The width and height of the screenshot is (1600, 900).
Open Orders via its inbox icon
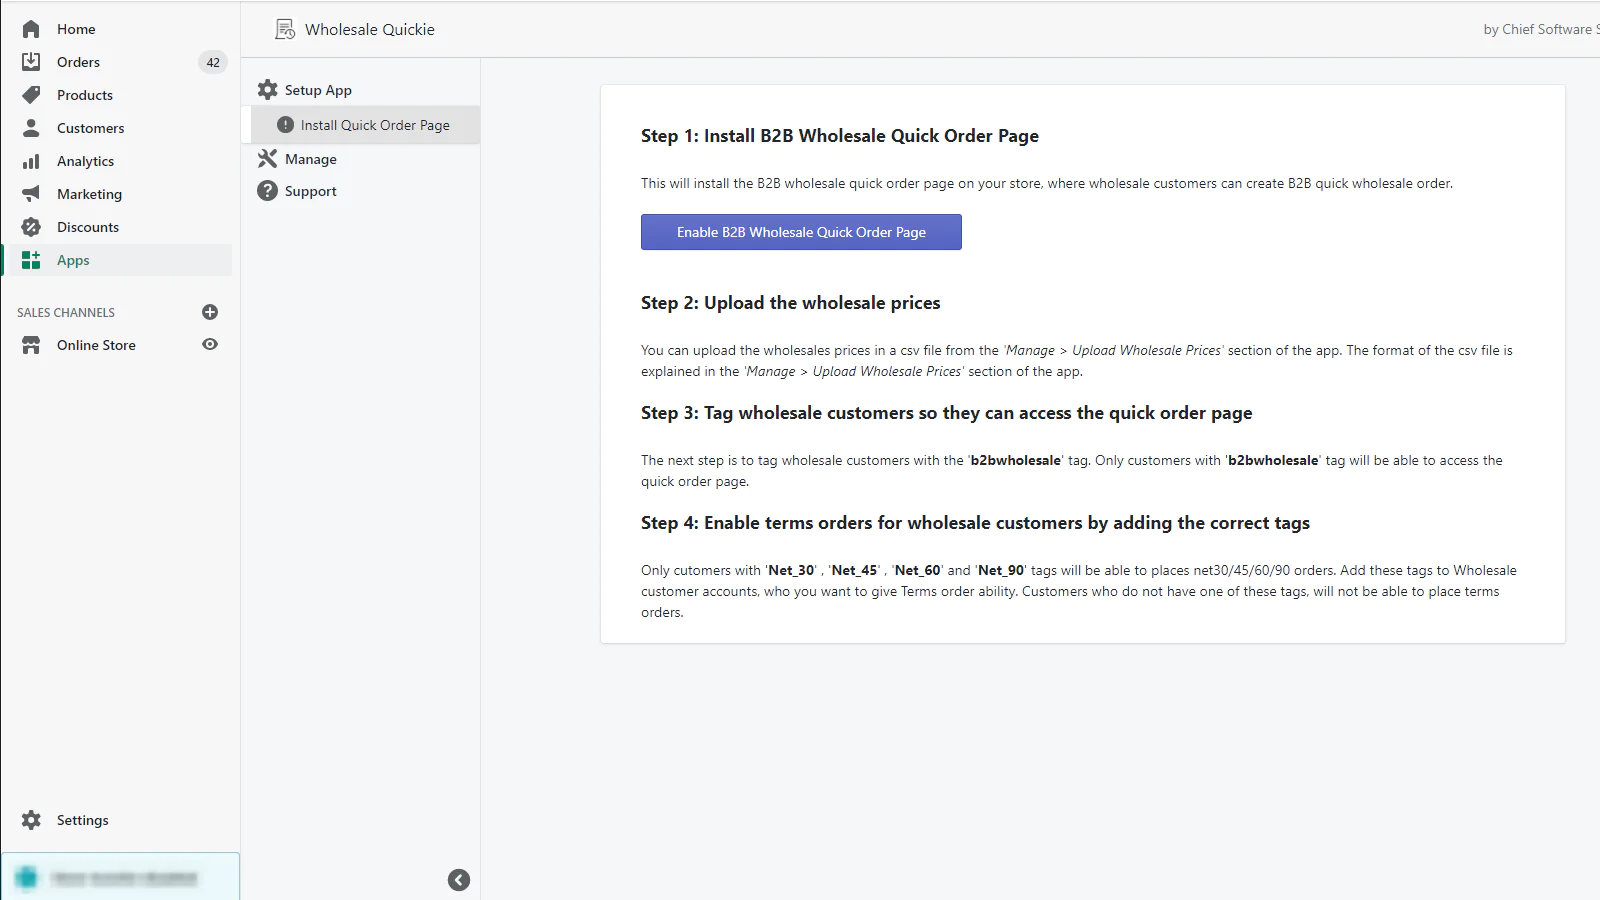point(31,62)
